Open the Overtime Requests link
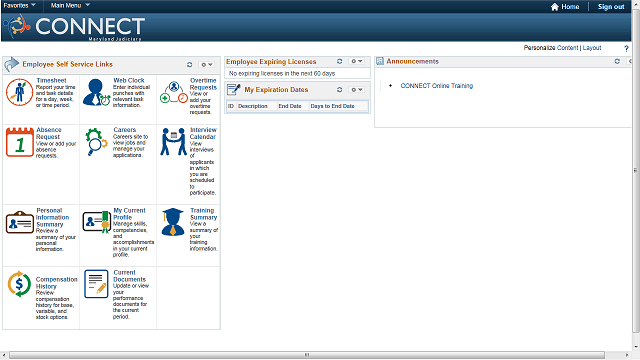 coord(203,84)
